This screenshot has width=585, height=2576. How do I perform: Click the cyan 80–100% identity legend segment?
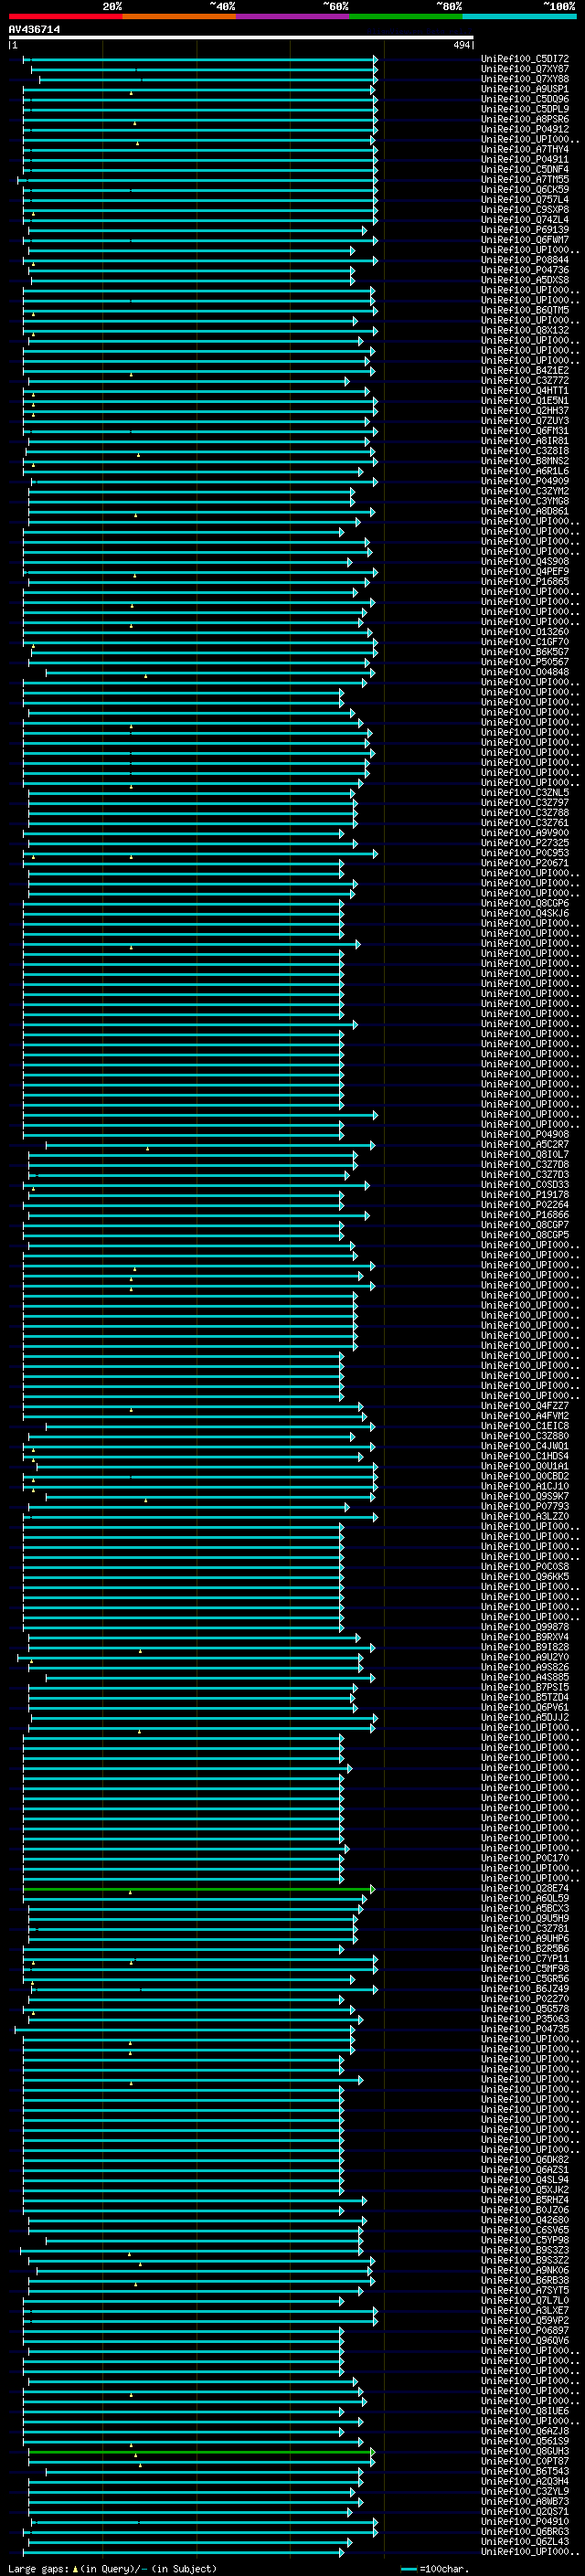[x=519, y=16]
